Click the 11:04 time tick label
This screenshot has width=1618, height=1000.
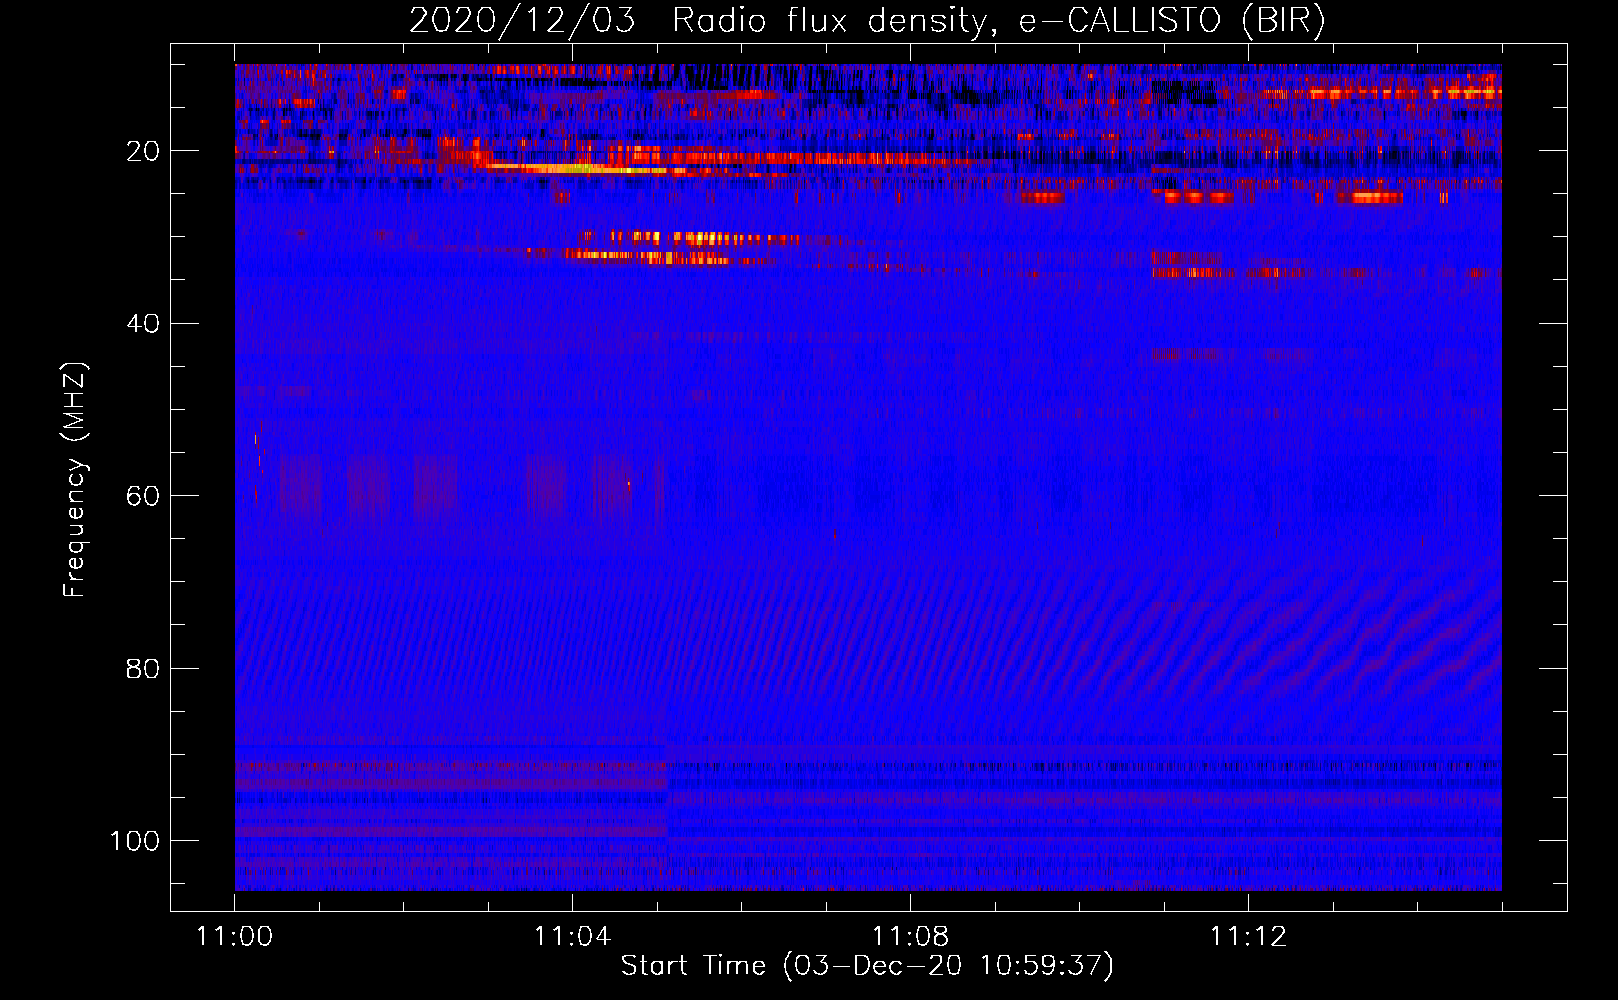572,937
